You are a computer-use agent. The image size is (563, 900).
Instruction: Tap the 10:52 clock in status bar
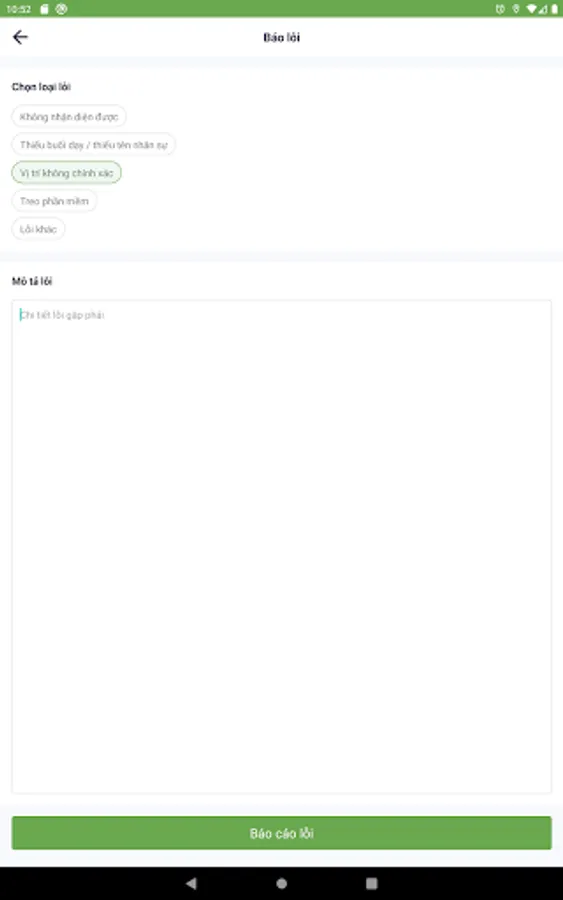click(x=18, y=9)
